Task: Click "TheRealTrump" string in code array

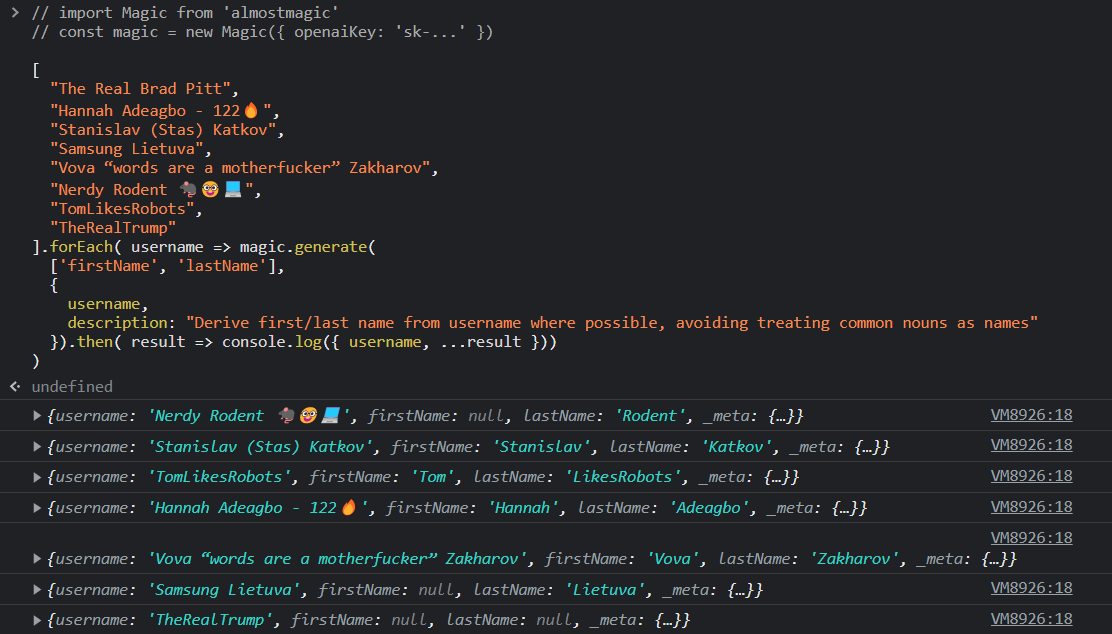Action: [x=113, y=228]
